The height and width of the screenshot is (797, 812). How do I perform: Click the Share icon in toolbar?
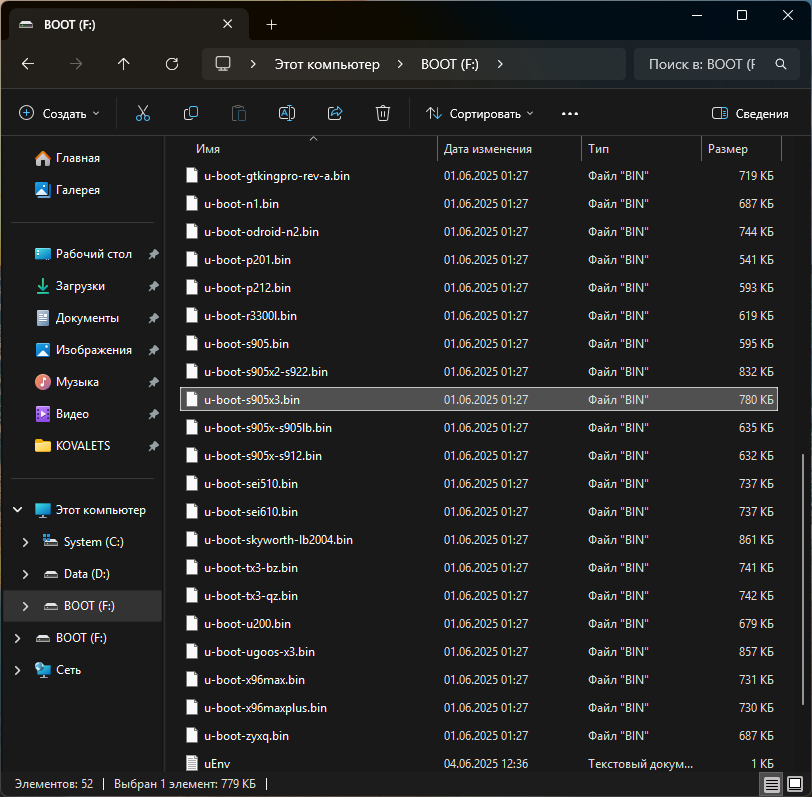pyautogui.click(x=335, y=114)
